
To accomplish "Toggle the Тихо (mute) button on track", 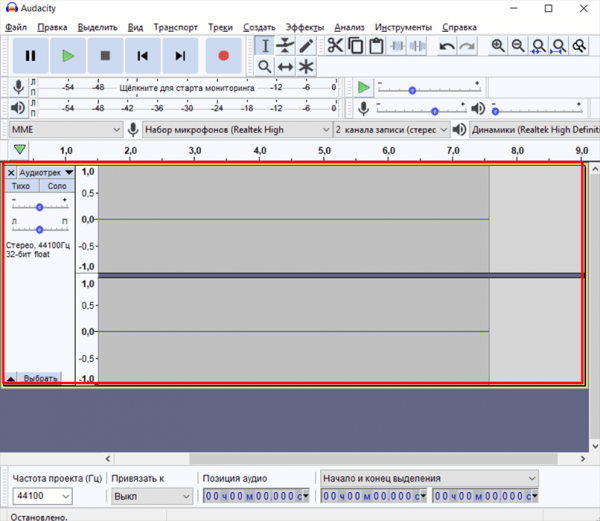I will click(x=21, y=186).
